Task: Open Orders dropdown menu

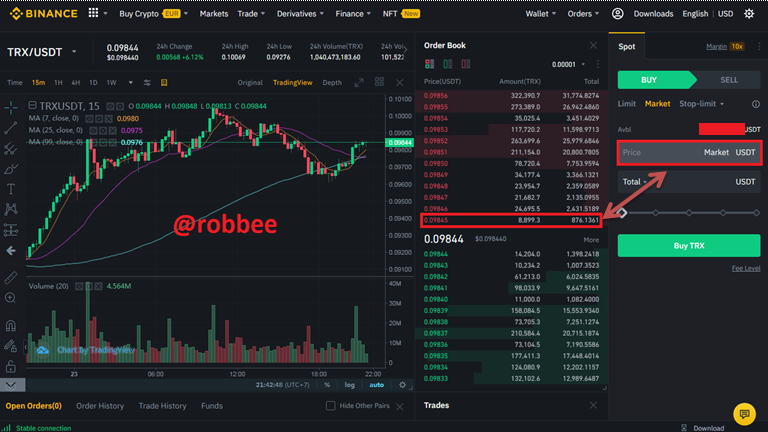Action: 583,14
